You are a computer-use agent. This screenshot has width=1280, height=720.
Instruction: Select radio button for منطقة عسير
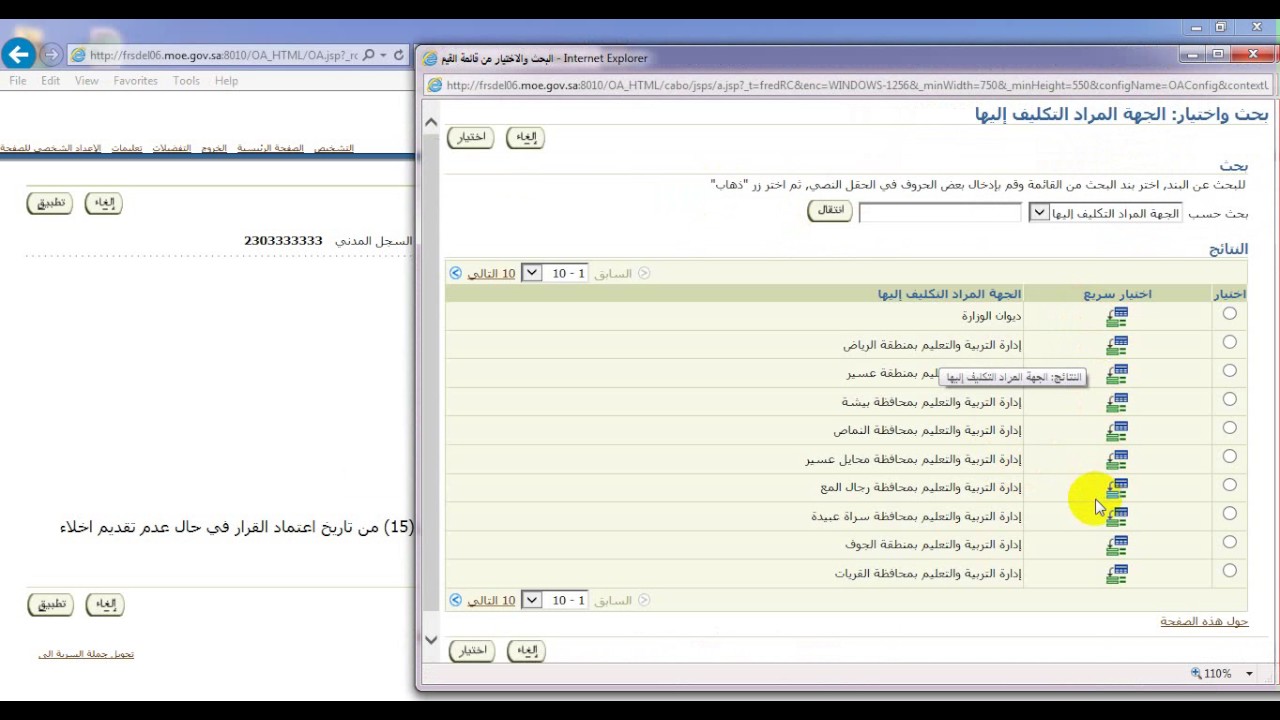[x=1229, y=371]
